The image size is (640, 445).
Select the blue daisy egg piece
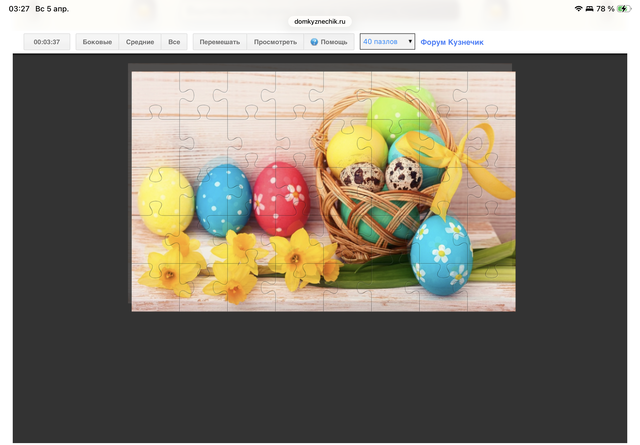point(440,252)
